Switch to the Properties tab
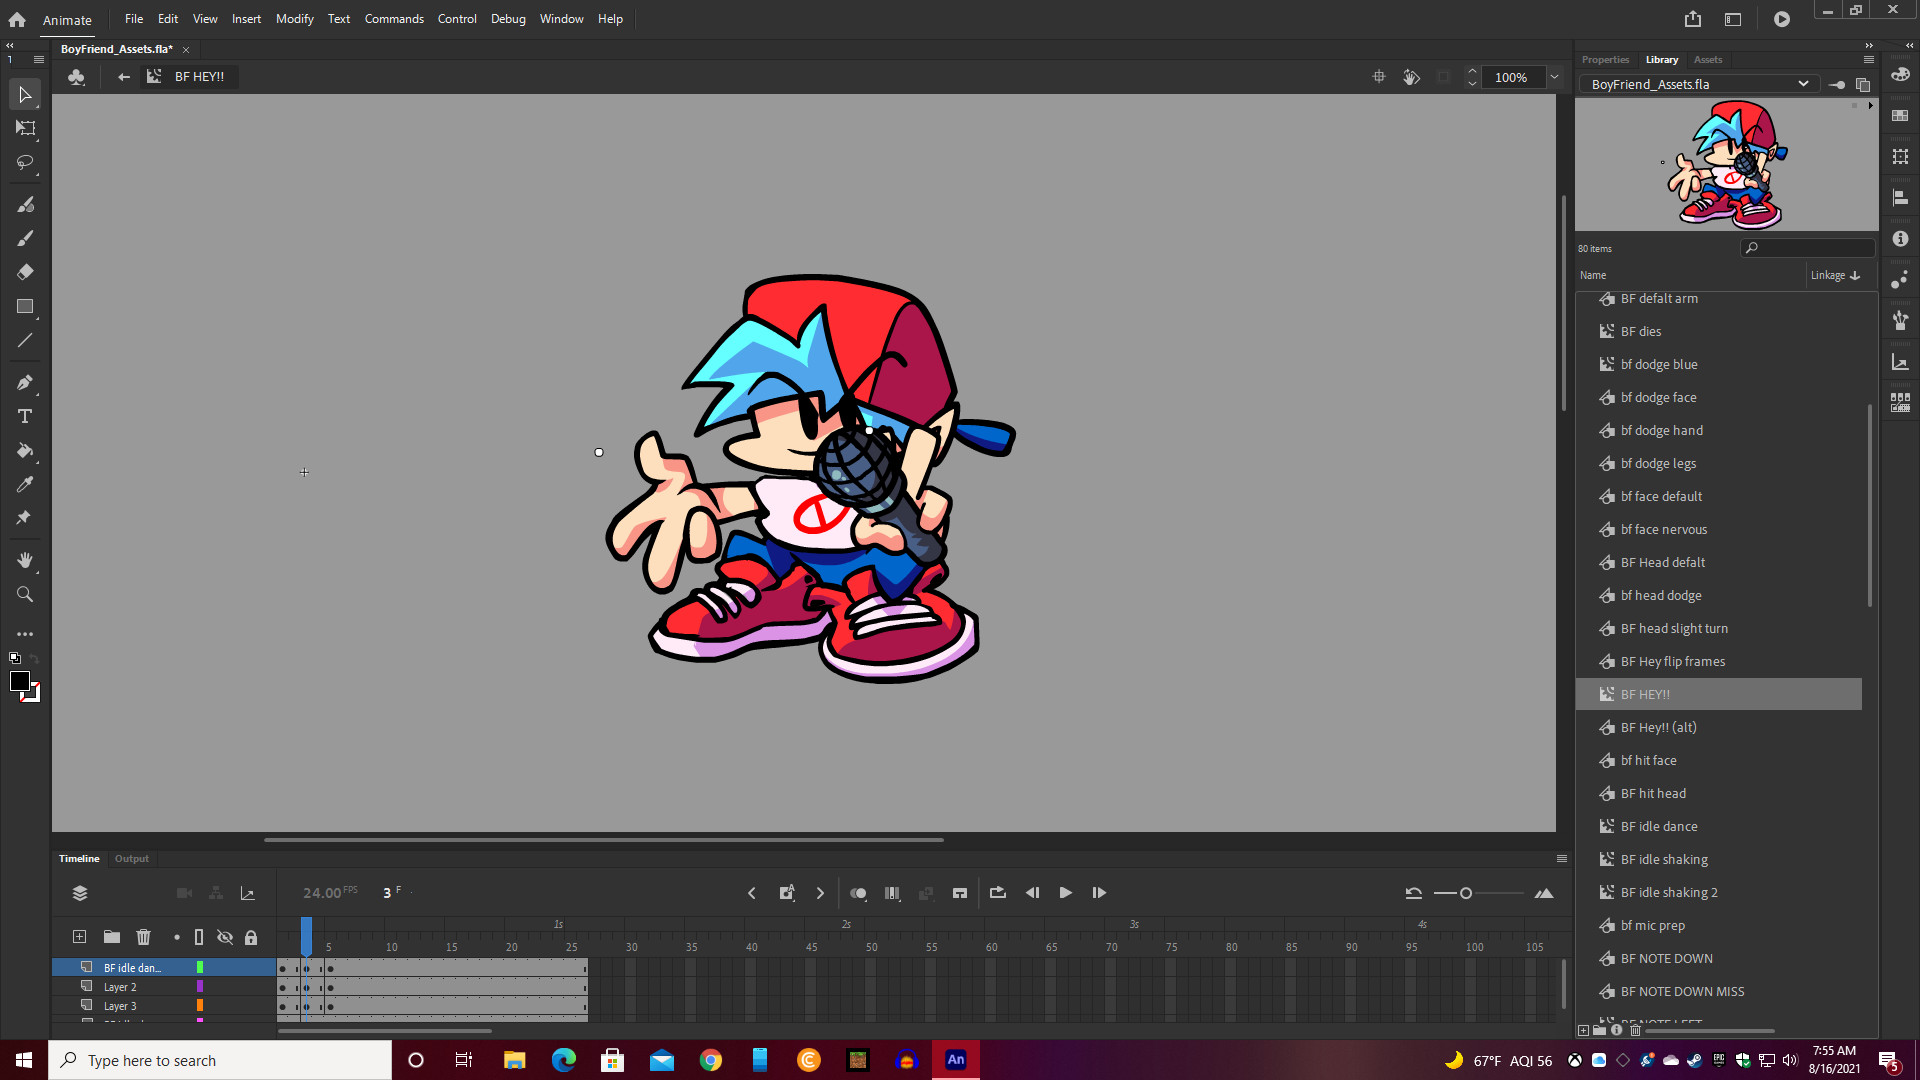1920x1080 pixels. pos(1605,60)
